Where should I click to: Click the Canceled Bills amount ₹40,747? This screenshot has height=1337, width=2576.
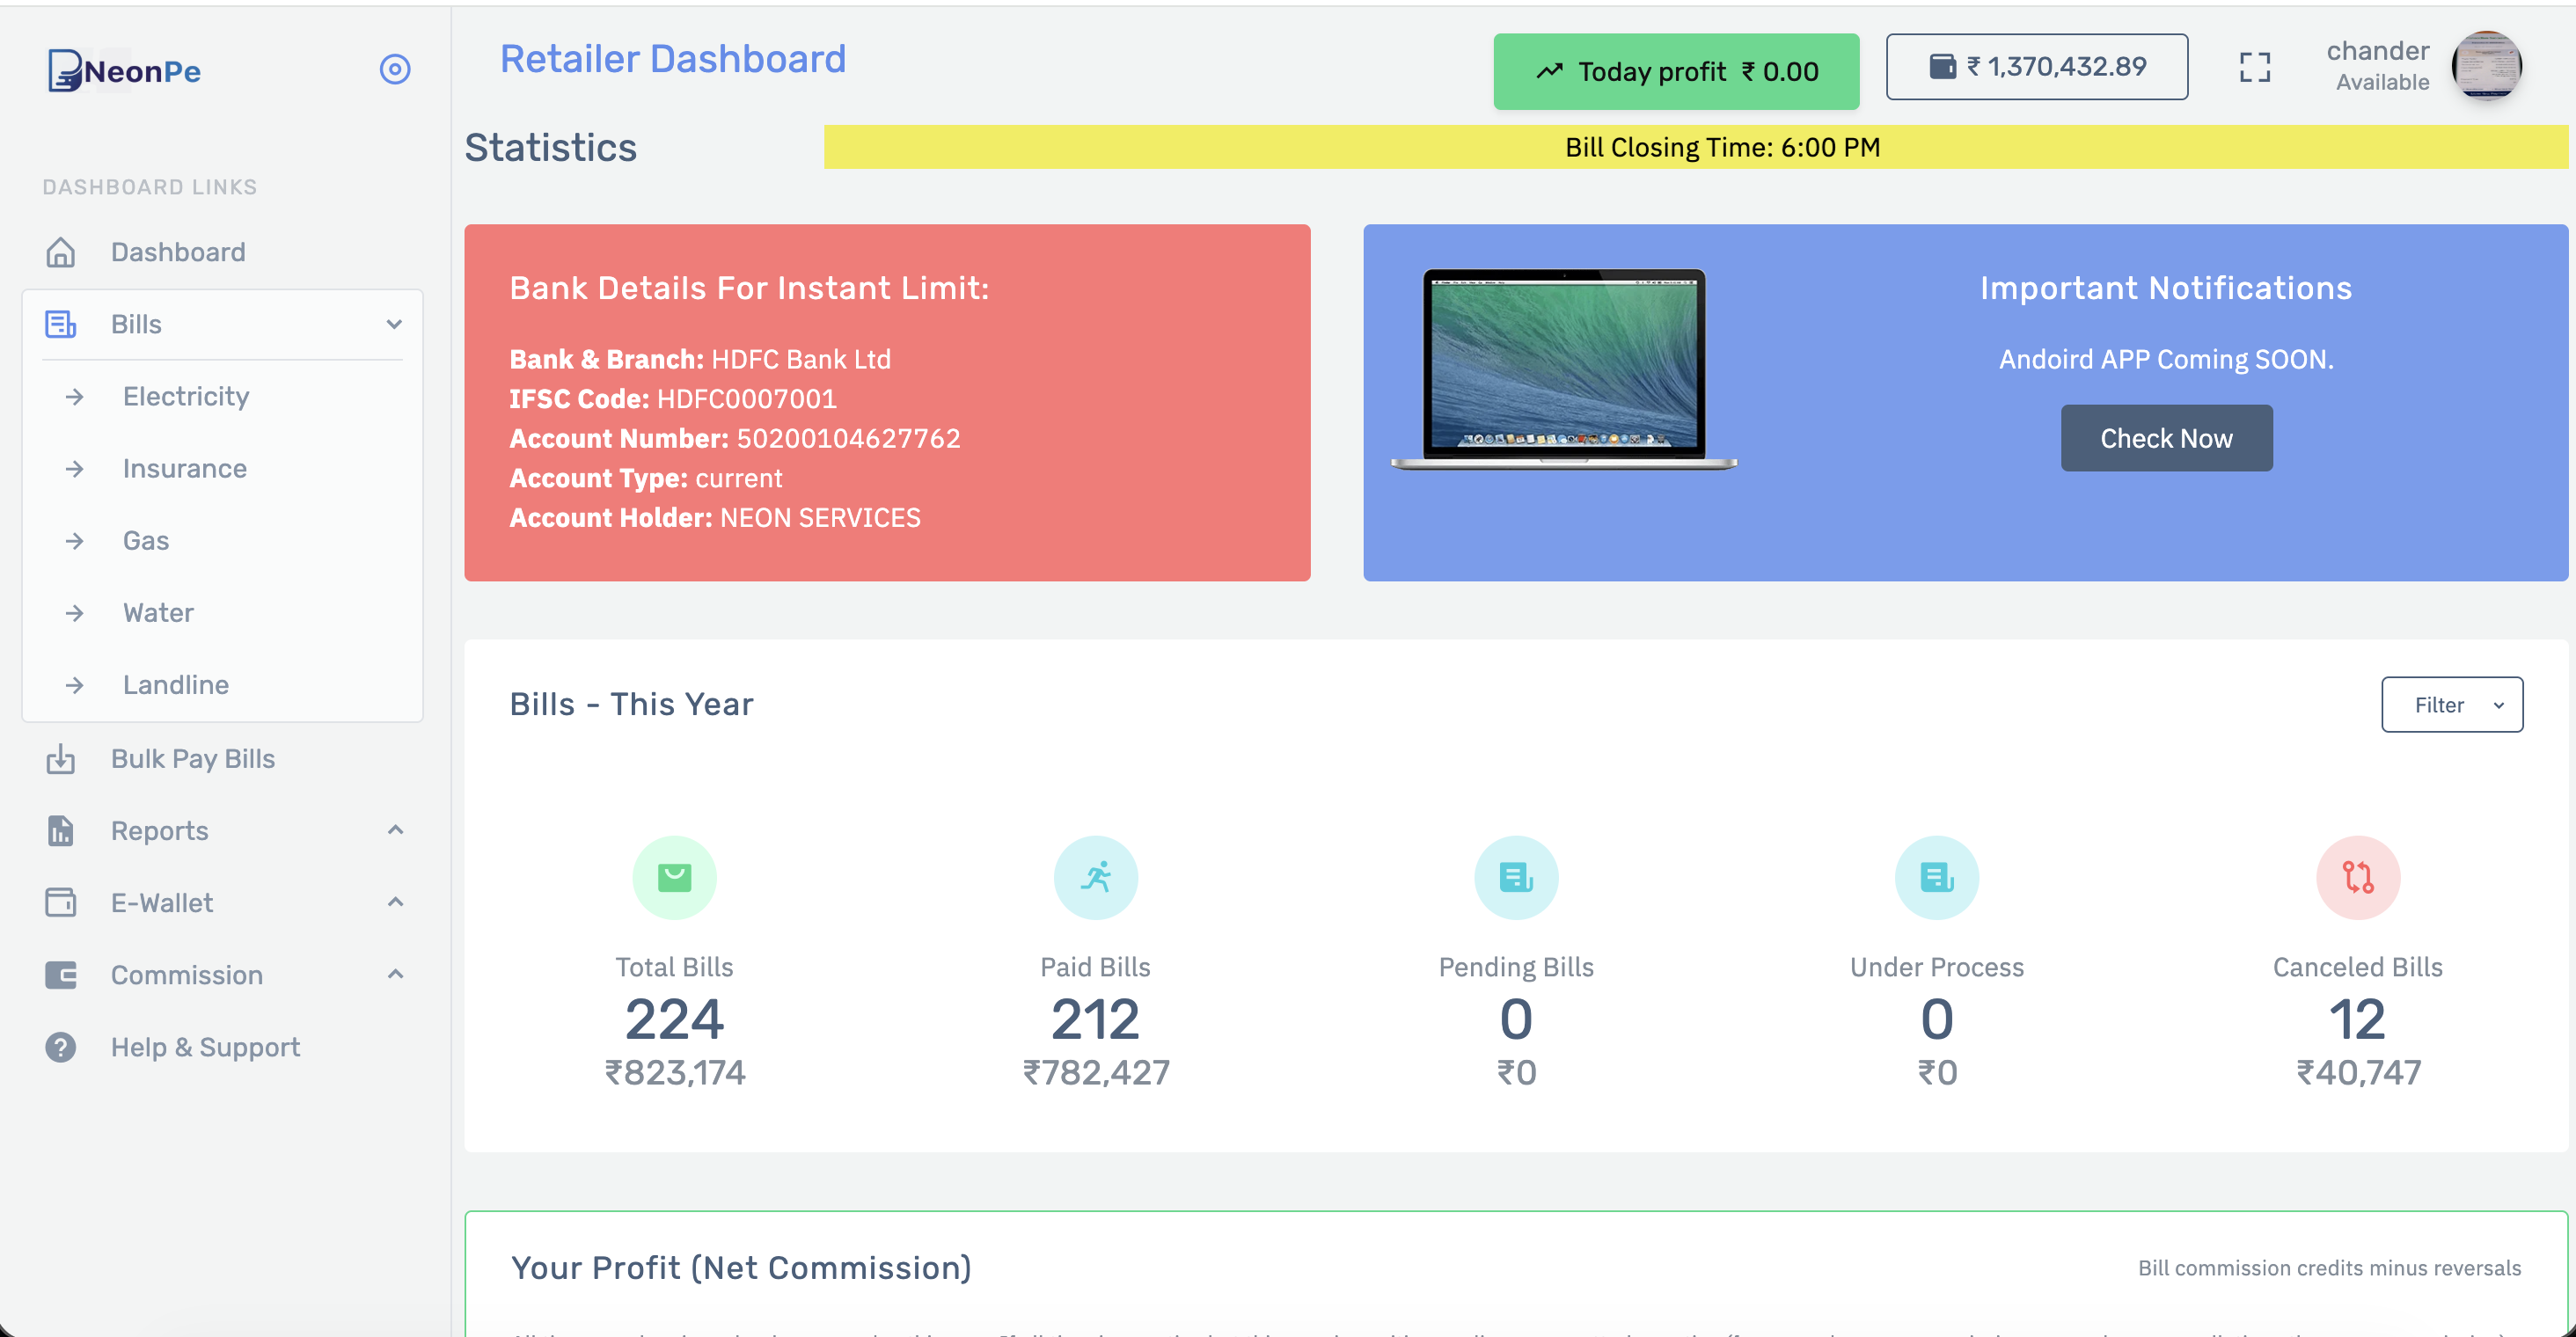click(x=2358, y=1073)
